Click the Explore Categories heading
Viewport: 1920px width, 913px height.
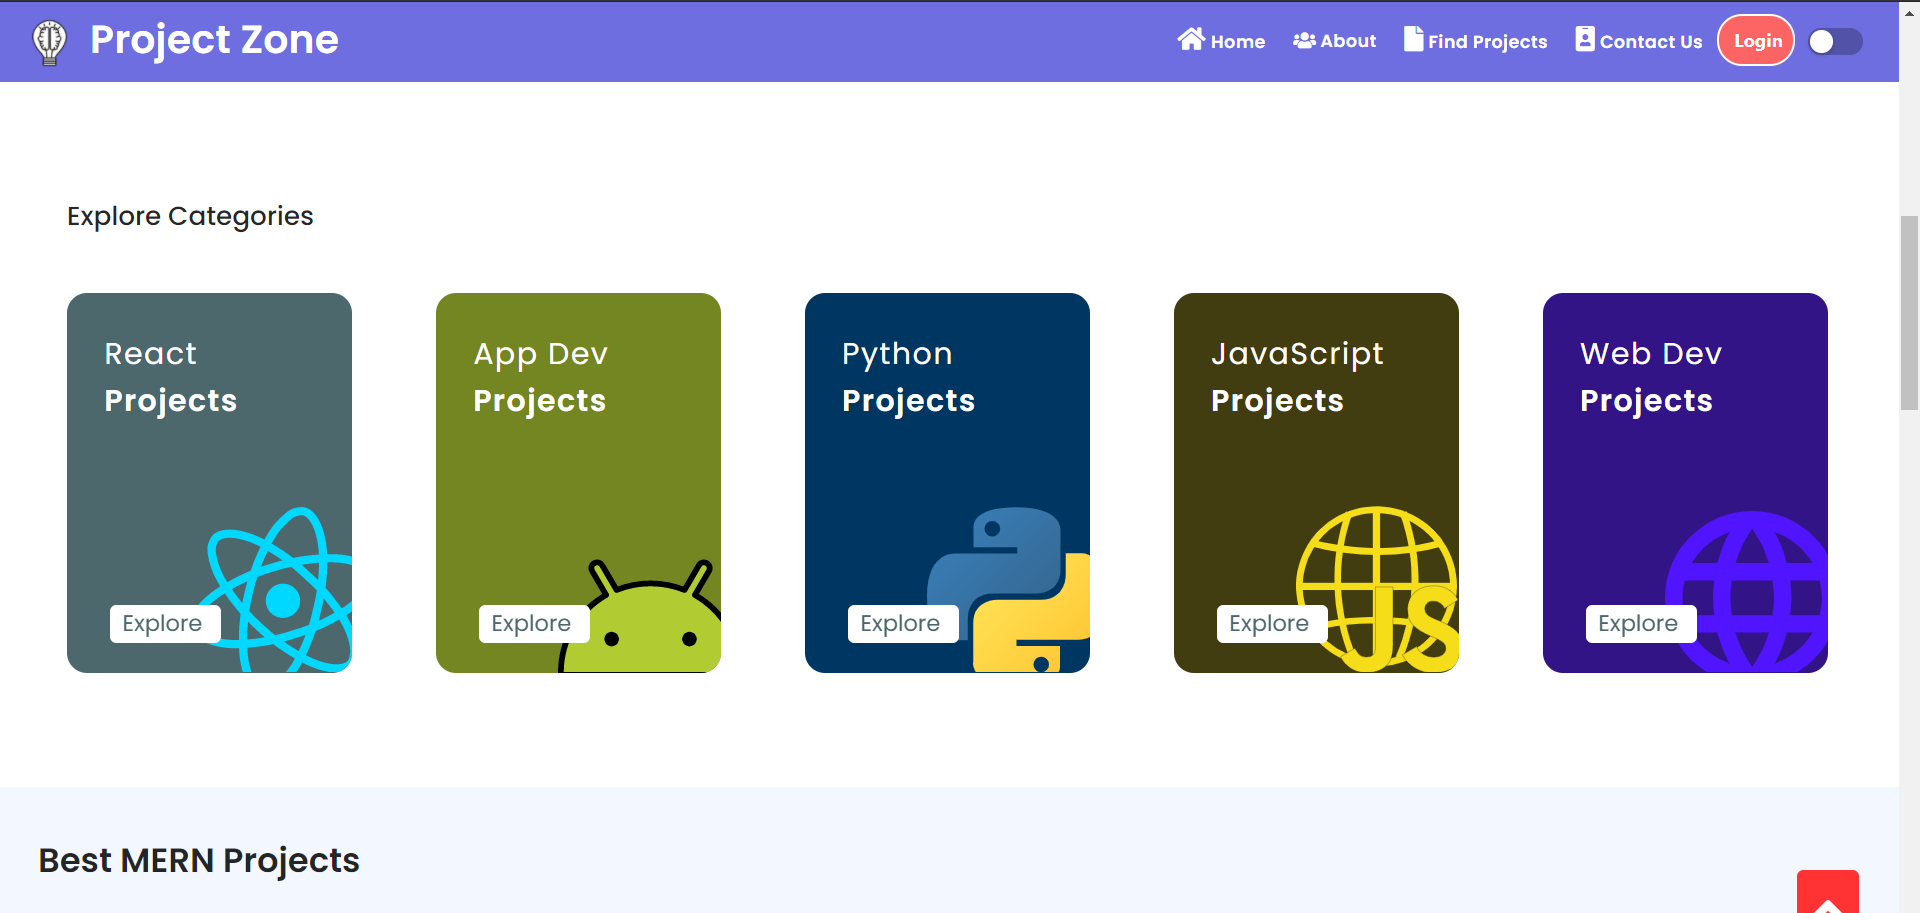[x=190, y=216]
